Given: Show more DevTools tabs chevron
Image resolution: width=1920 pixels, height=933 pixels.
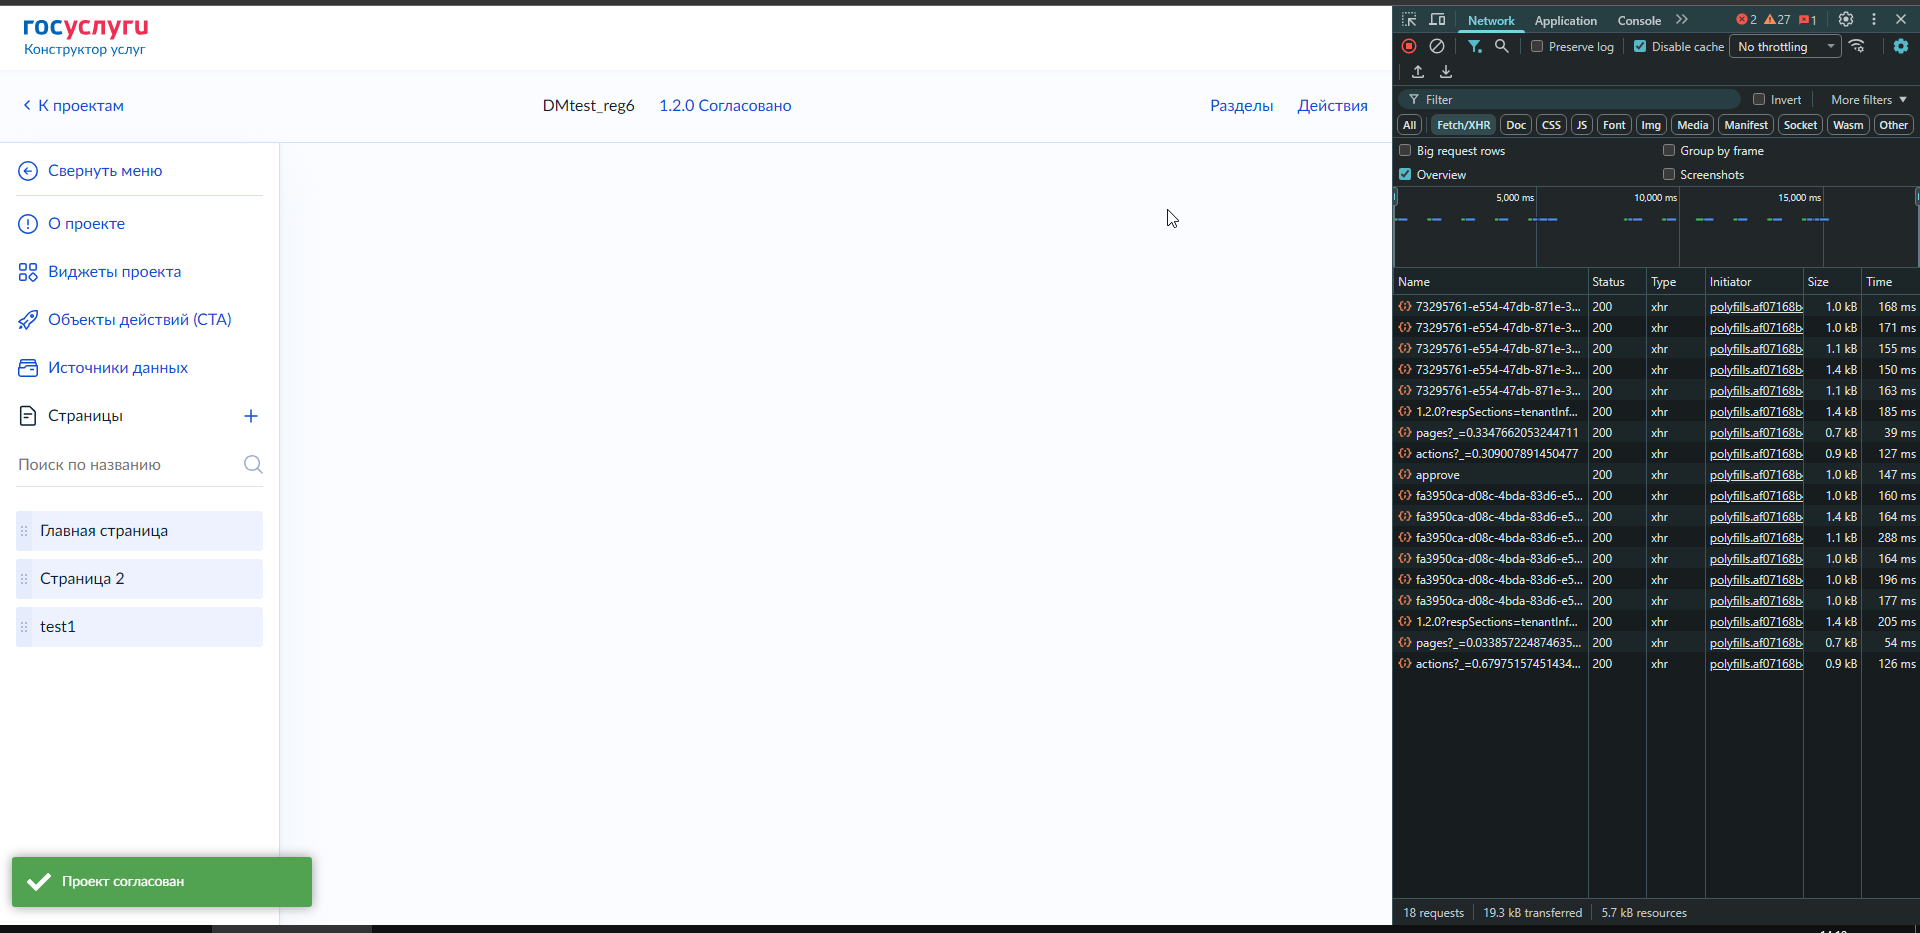Looking at the screenshot, I should [x=1682, y=19].
